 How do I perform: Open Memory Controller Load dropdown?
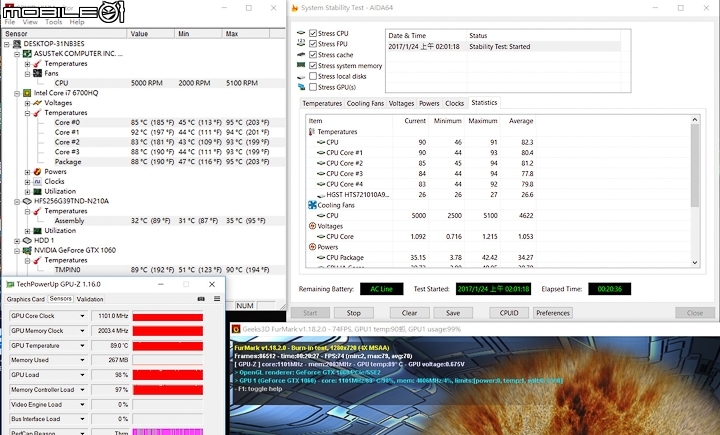(x=83, y=390)
